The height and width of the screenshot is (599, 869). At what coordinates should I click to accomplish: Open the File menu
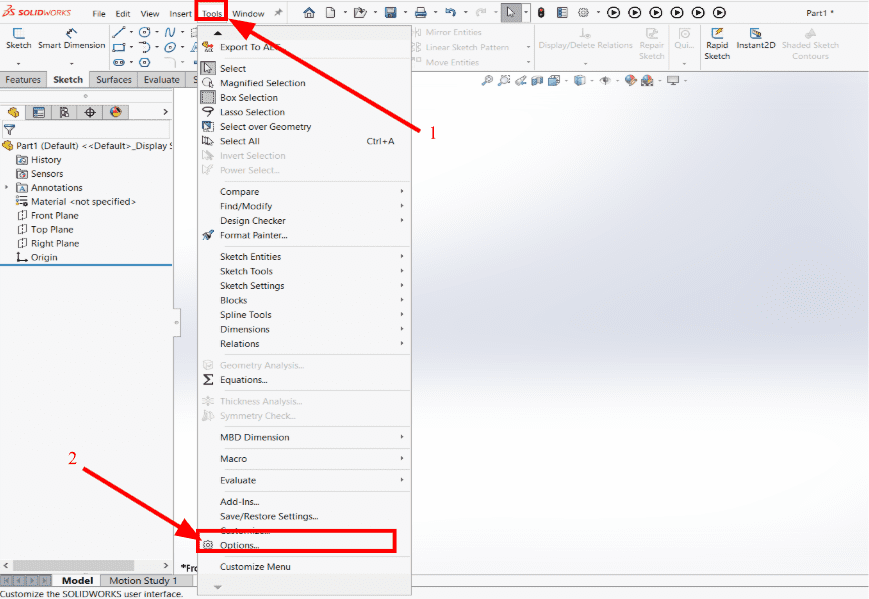(x=99, y=13)
